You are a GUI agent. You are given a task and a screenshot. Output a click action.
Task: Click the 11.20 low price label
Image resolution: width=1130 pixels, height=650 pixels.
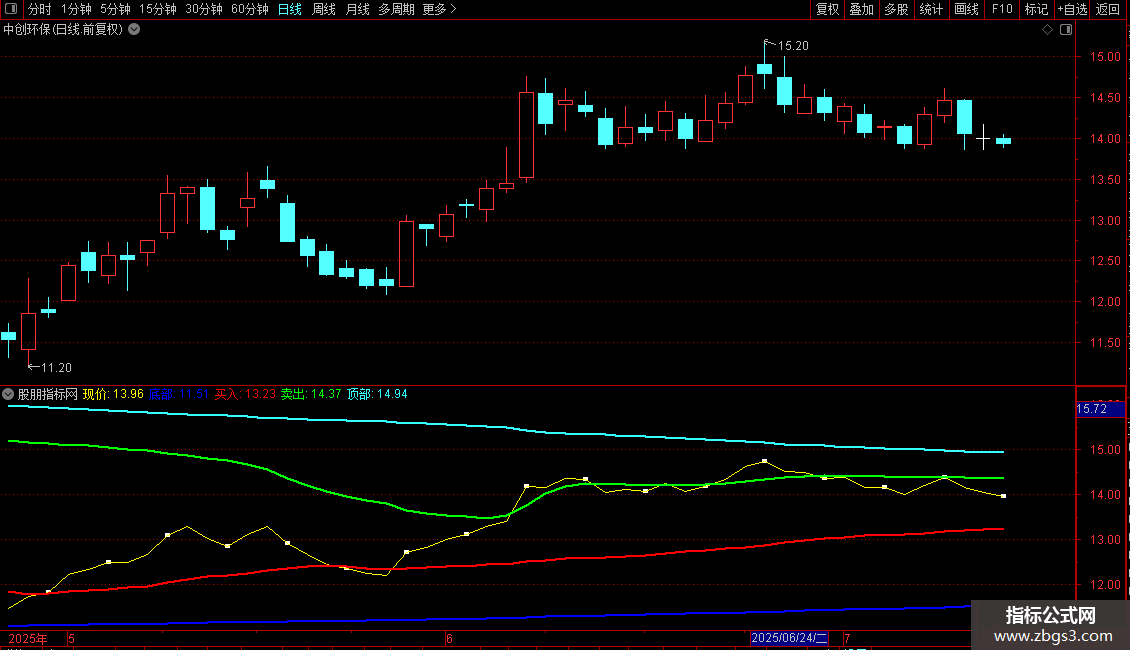[x=56, y=368]
